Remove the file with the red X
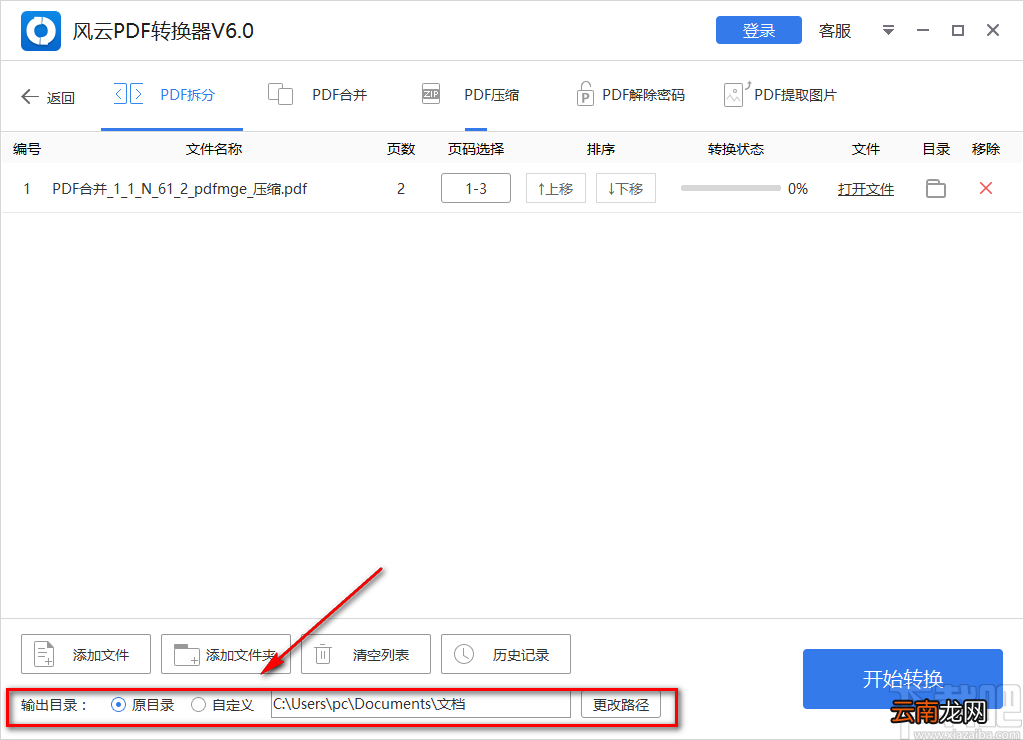 point(986,188)
